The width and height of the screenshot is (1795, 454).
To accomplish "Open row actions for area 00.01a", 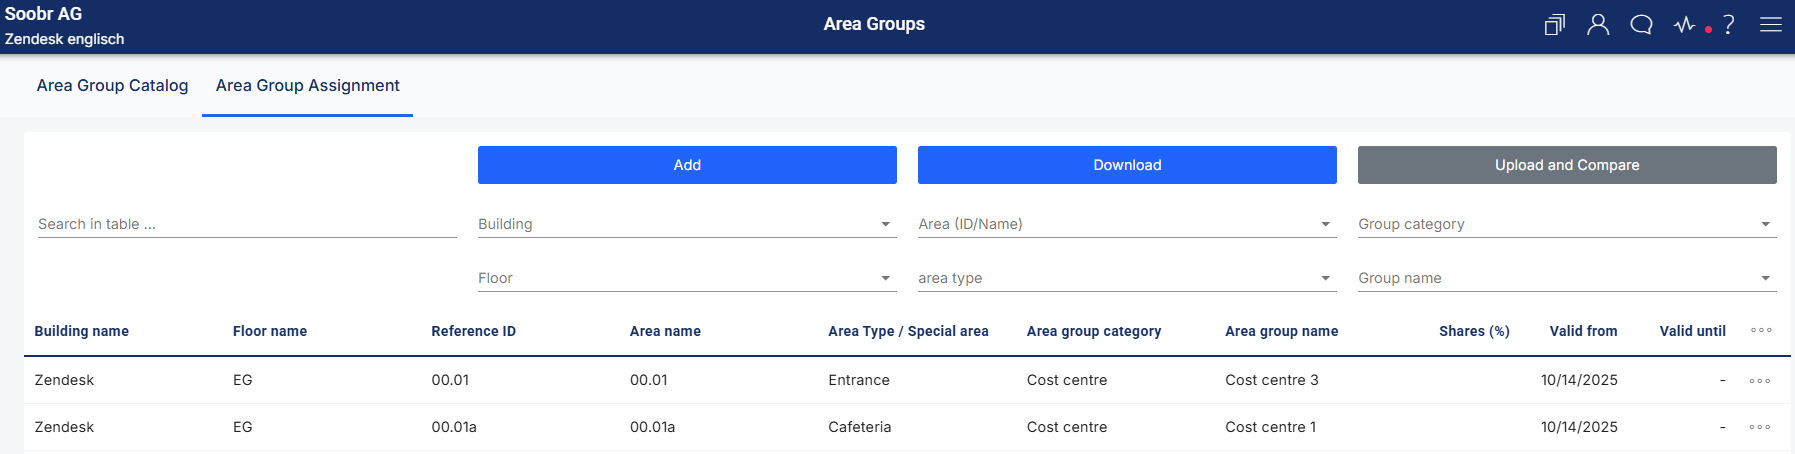I will point(1760,427).
